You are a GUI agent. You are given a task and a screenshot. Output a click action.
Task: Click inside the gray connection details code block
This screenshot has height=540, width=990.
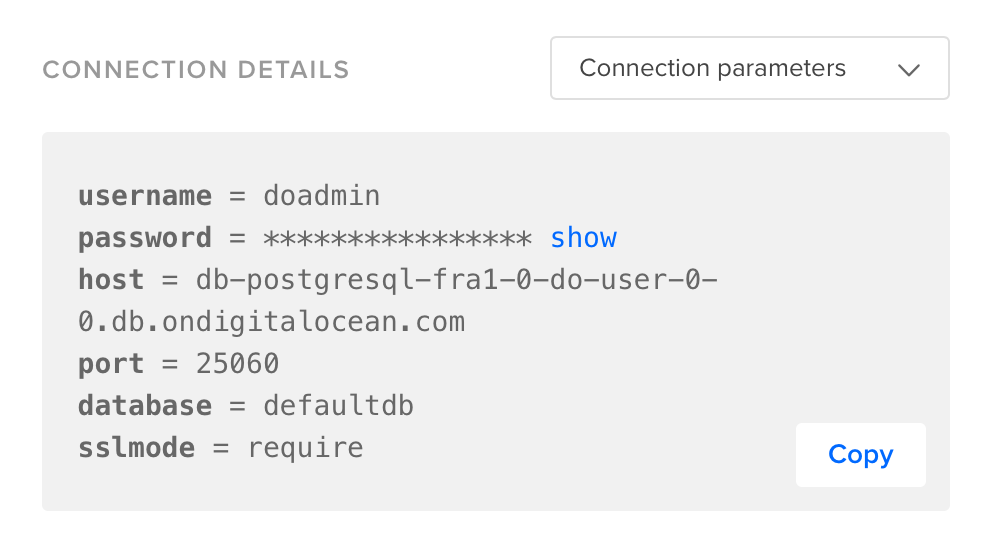click(496, 321)
